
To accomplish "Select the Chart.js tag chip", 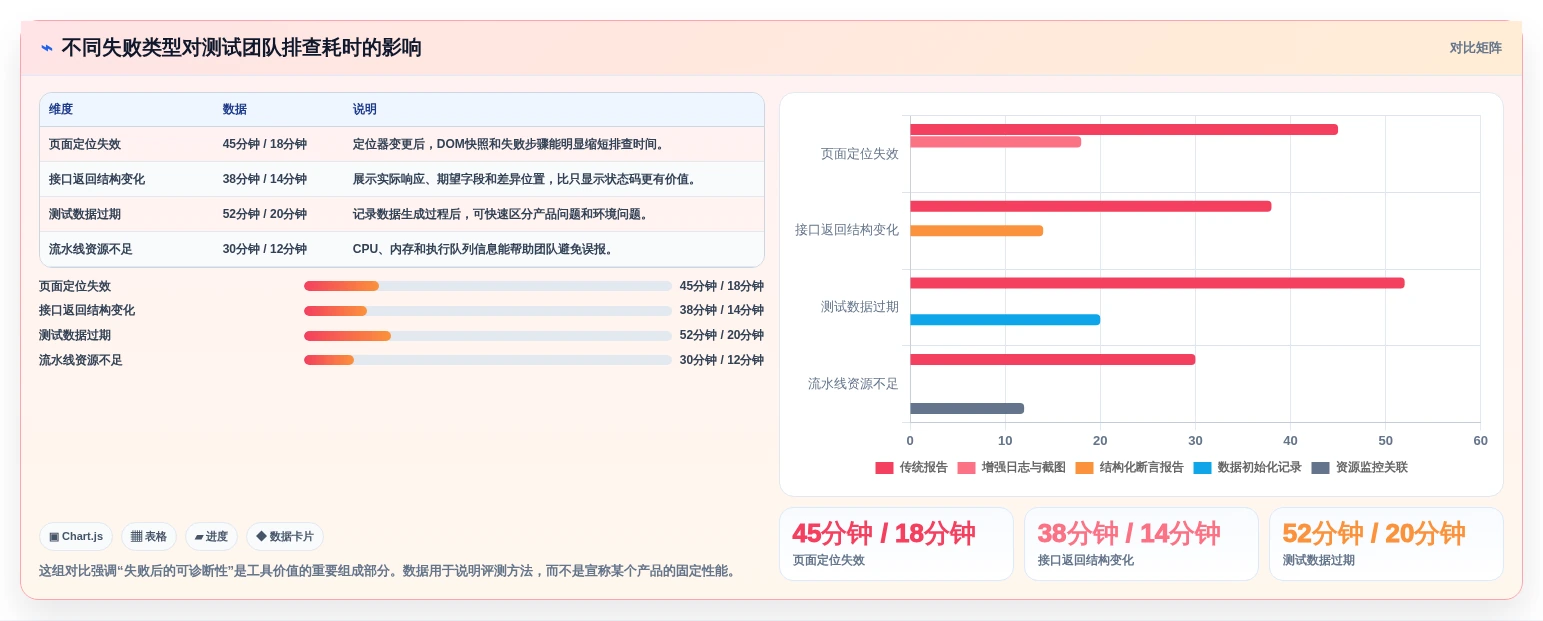I will (x=76, y=537).
